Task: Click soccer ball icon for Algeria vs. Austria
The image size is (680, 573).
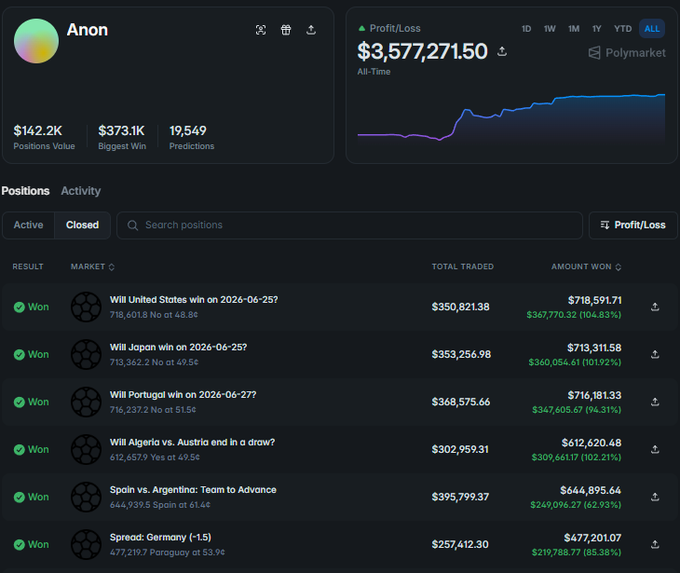Action: [x=86, y=449]
